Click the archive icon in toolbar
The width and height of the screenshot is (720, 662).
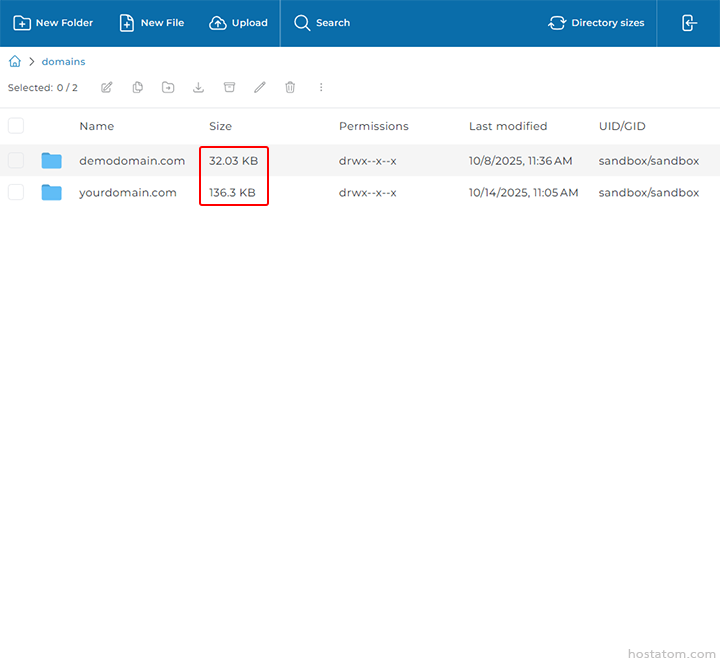coord(229,88)
